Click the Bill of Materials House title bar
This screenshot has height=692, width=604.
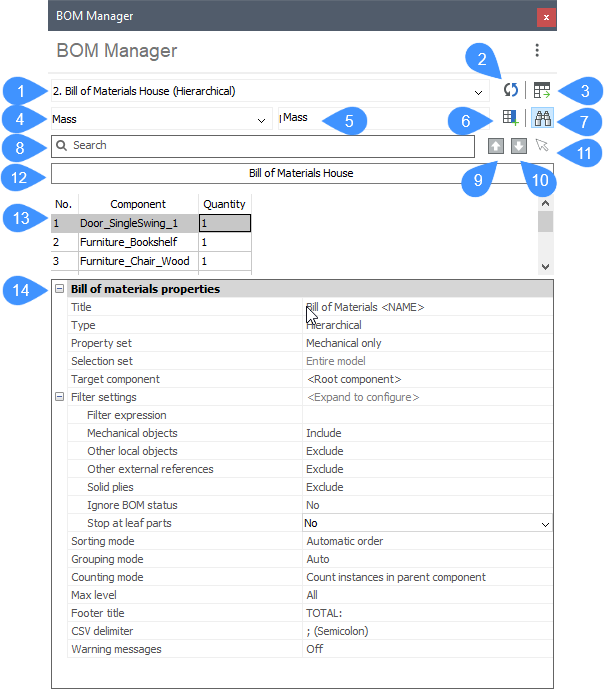[x=301, y=173]
